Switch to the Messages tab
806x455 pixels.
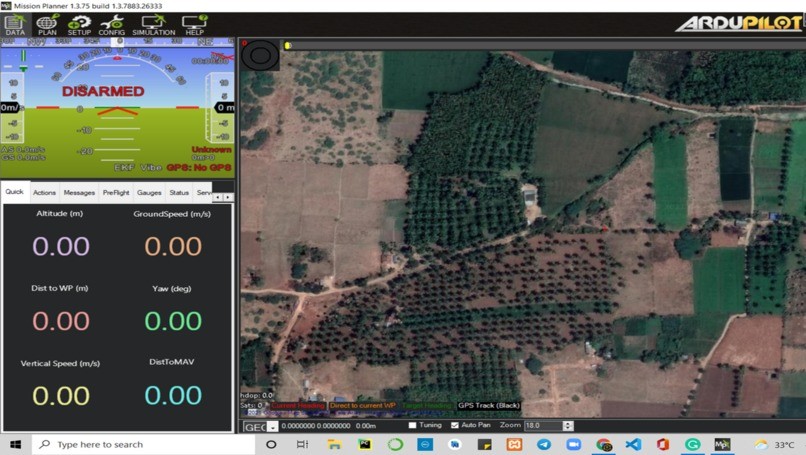click(79, 192)
